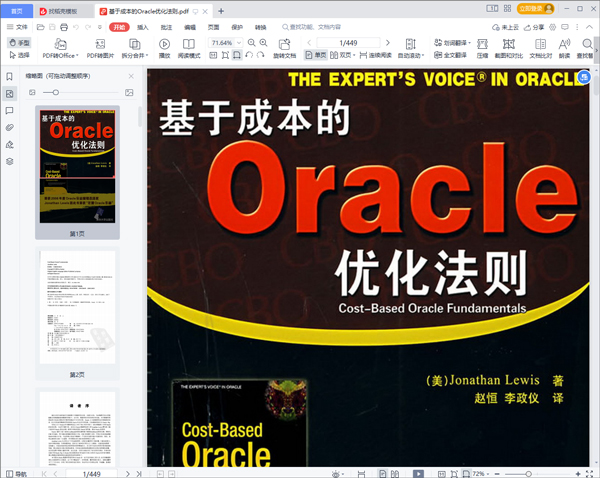Toggle fit-width icon in the ribbon
600x478 pixels.
(237, 55)
